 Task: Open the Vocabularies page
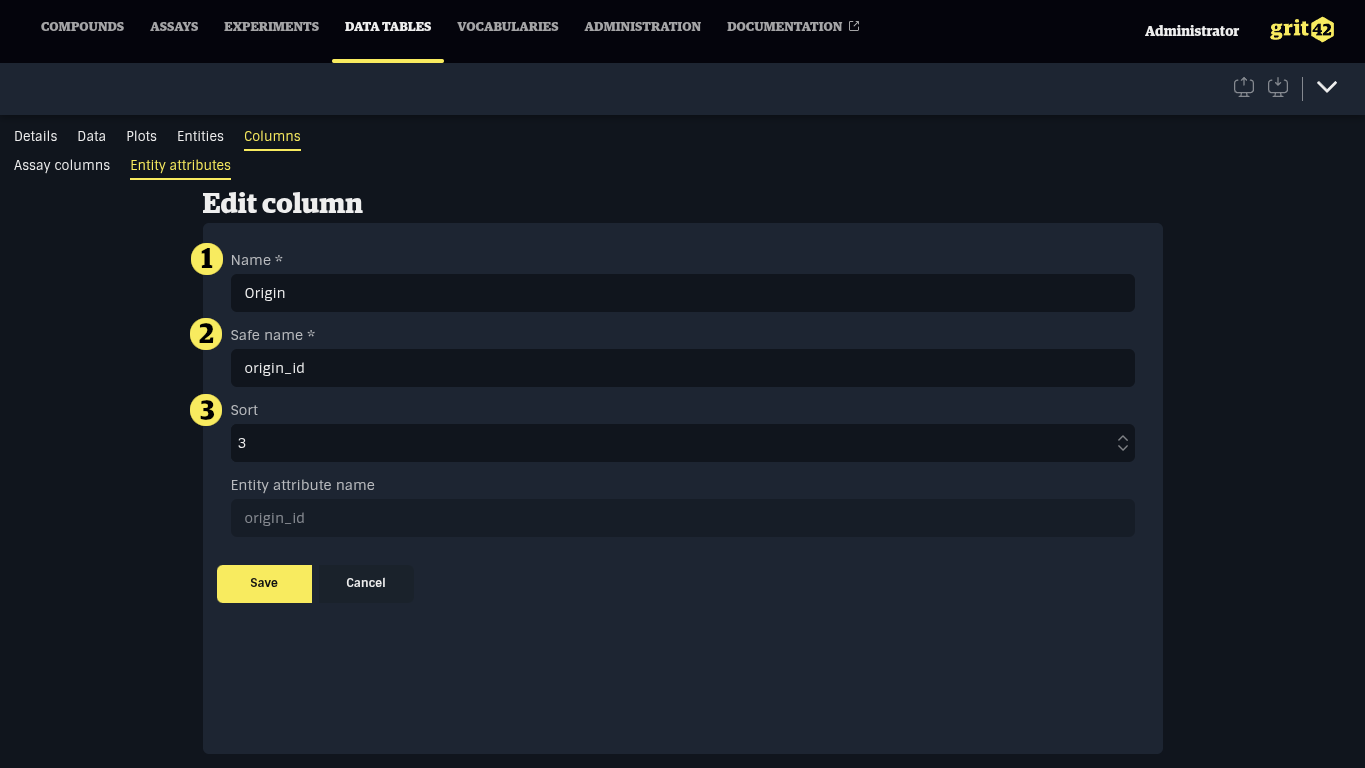pyautogui.click(x=507, y=27)
